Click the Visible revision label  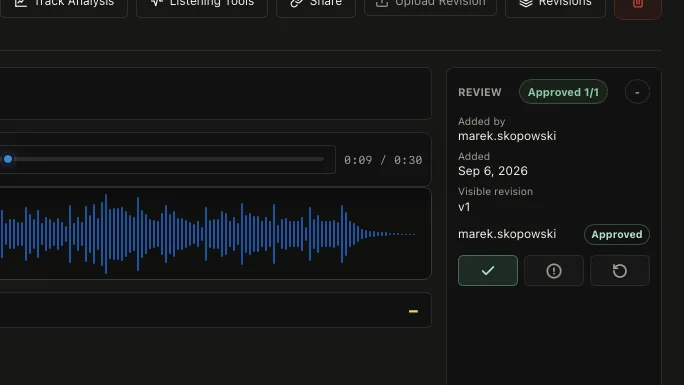pos(495,191)
